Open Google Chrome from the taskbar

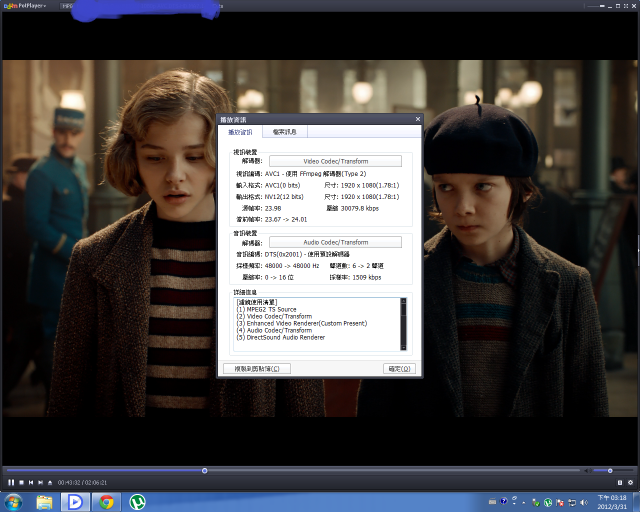click(x=107, y=502)
